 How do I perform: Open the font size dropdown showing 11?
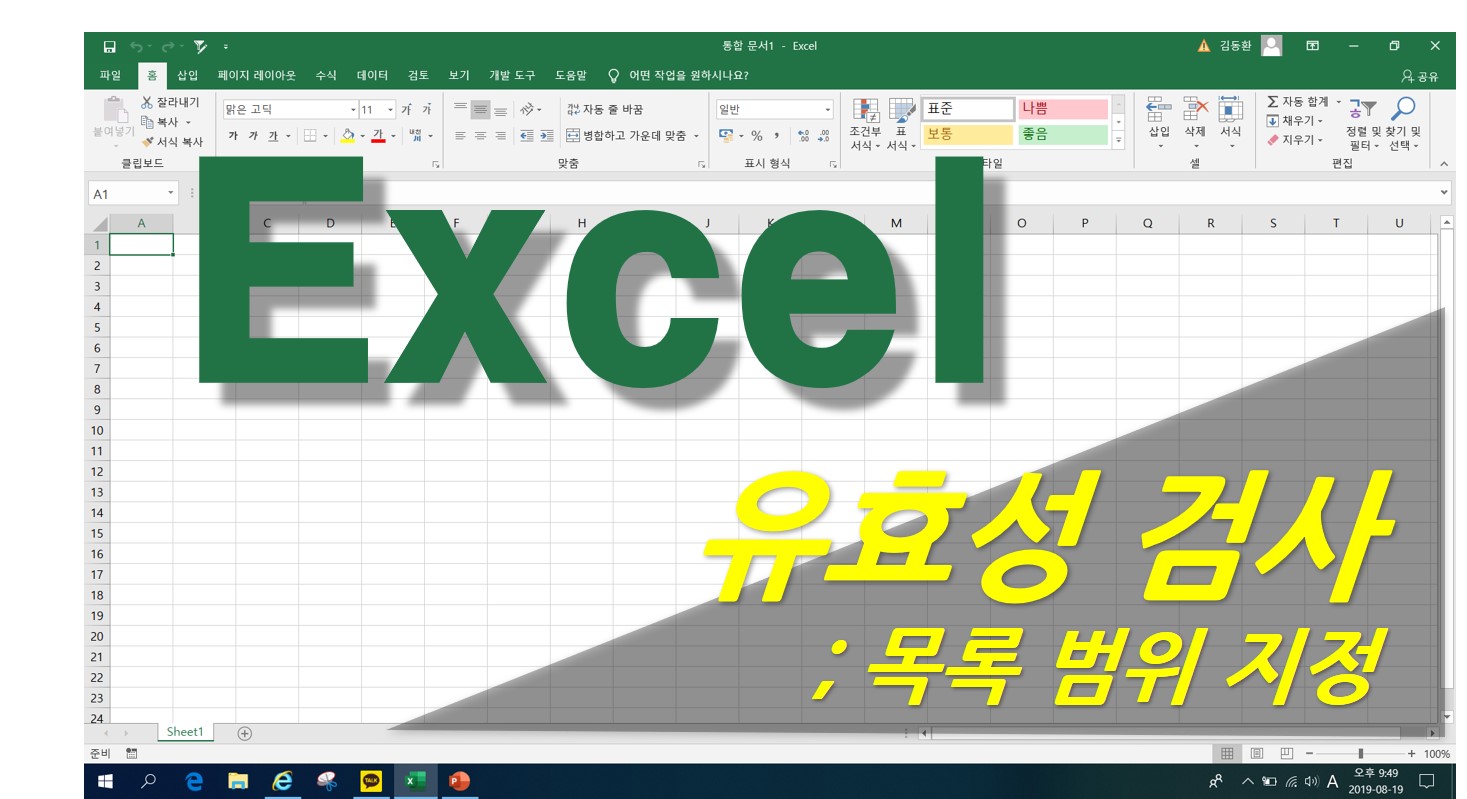tap(391, 110)
